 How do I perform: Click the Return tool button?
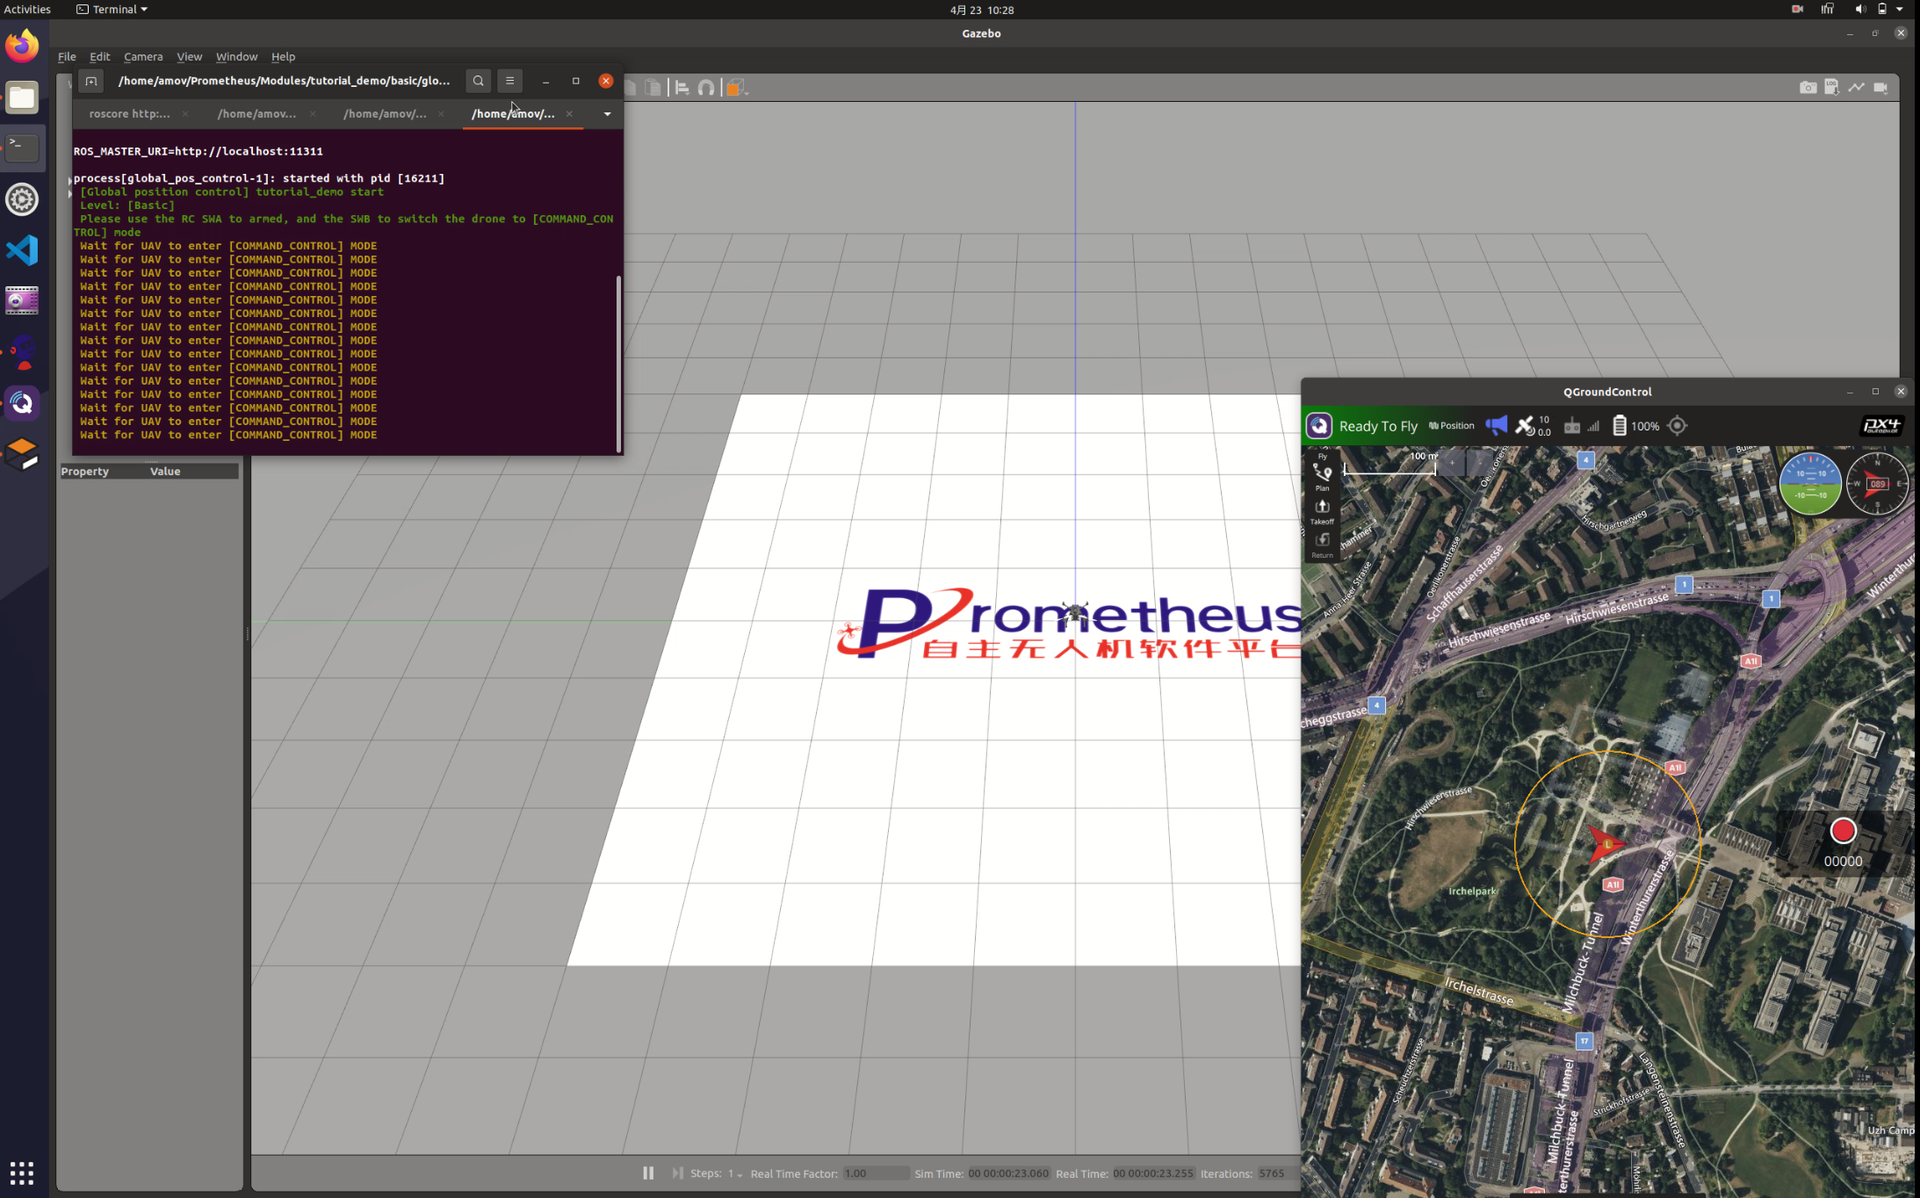[1322, 545]
